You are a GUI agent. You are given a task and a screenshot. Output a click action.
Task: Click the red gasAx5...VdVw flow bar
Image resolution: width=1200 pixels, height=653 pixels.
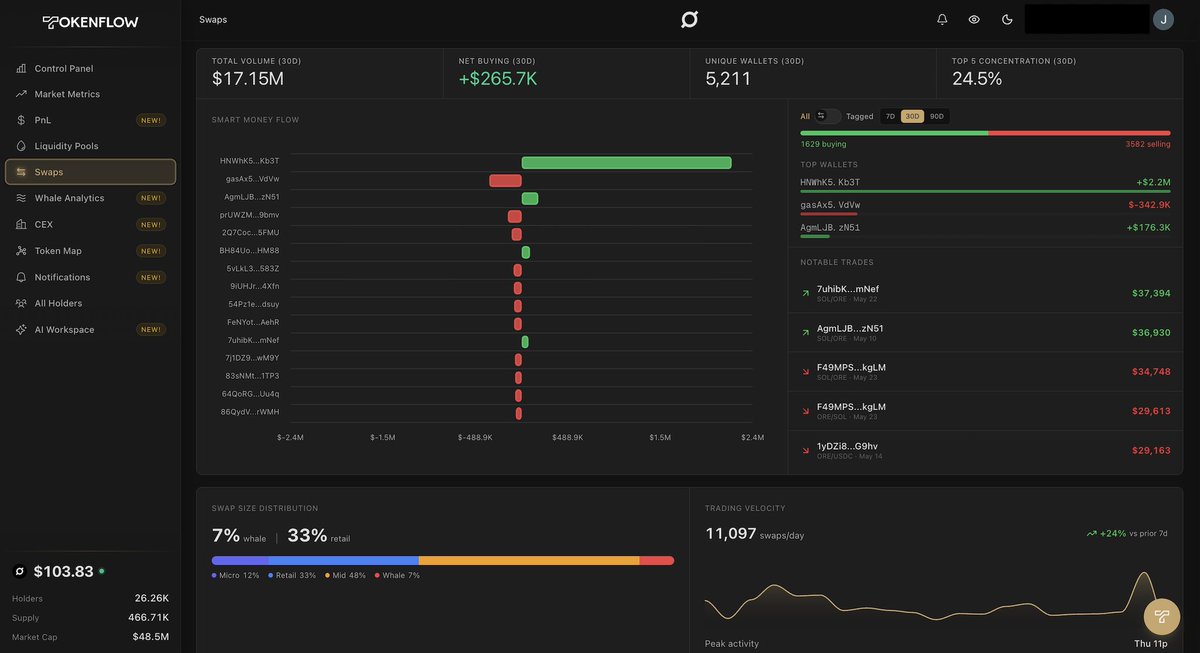point(505,180)
